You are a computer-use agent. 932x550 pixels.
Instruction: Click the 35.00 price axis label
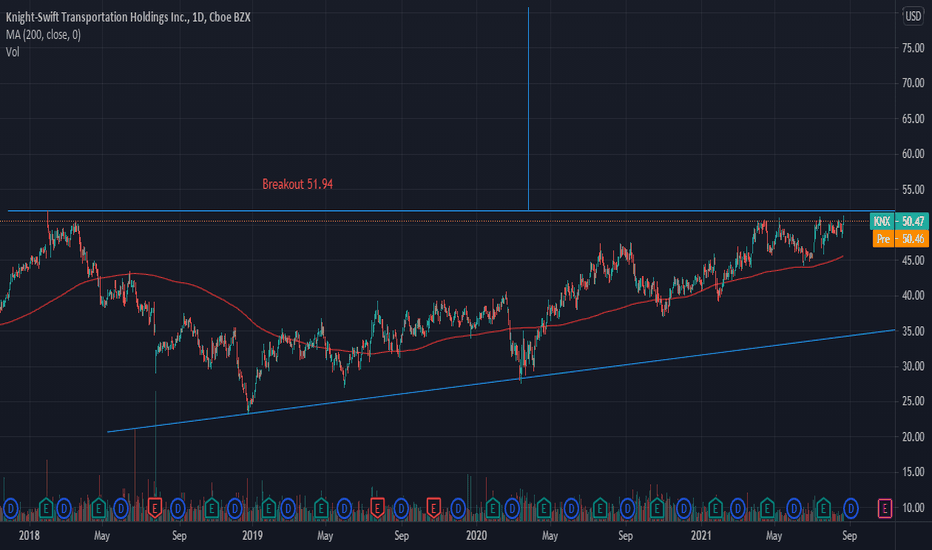[913, 331]
